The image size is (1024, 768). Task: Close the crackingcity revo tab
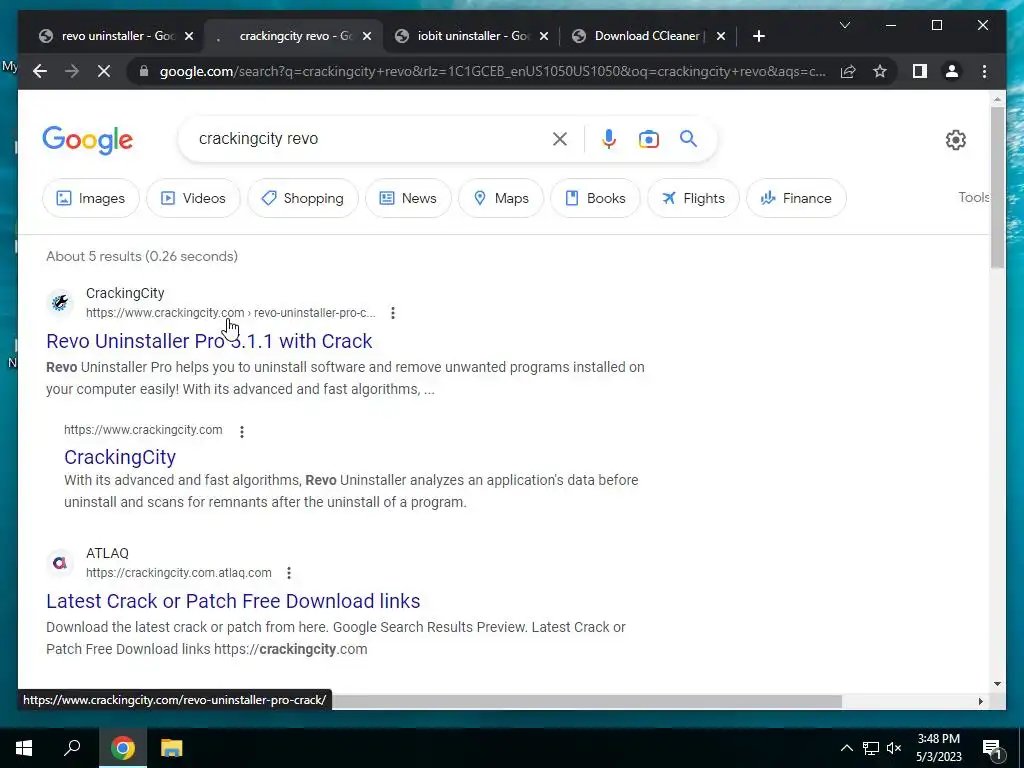367,37
